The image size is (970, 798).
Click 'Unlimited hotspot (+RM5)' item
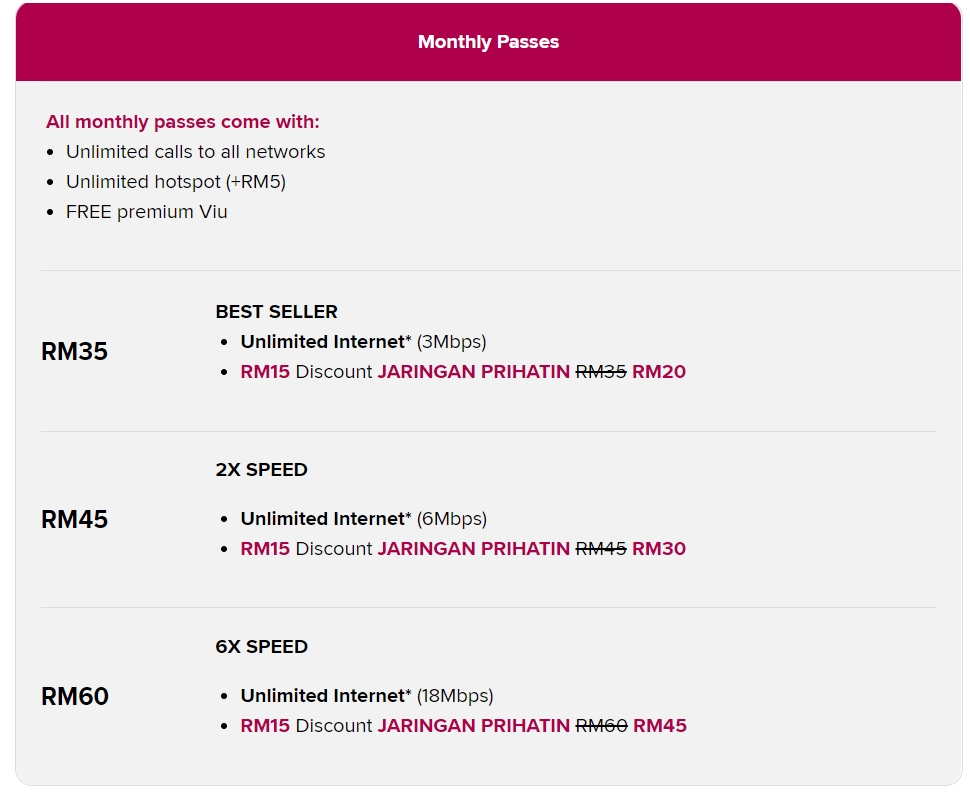pyautogui.click(x=176, y=182)
